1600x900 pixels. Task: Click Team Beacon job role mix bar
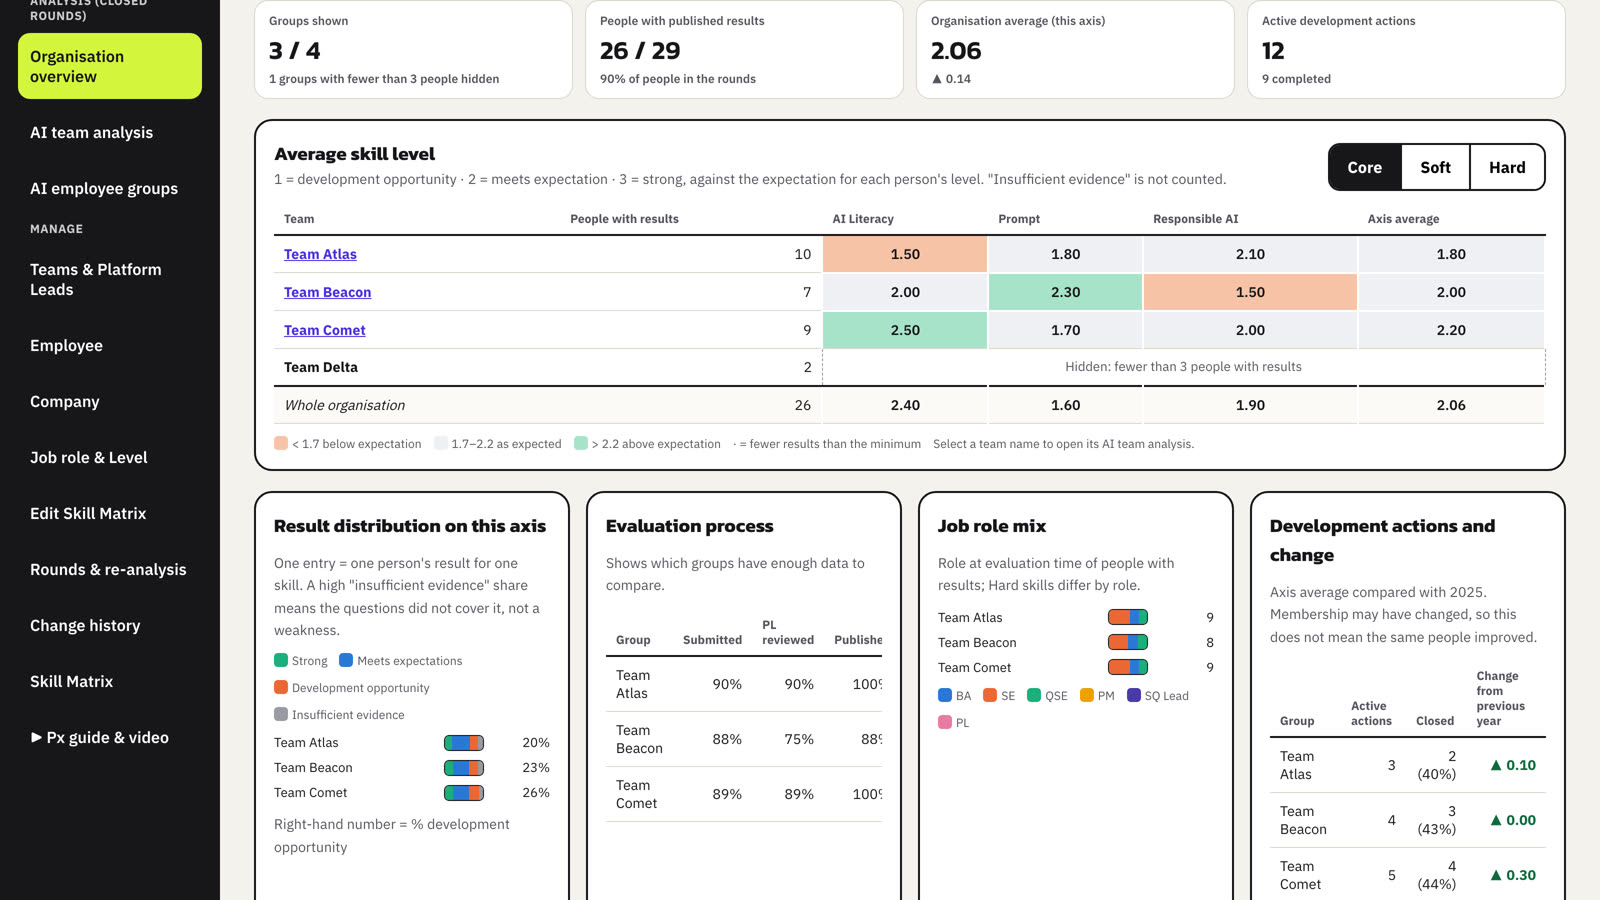click(1128, 642)
